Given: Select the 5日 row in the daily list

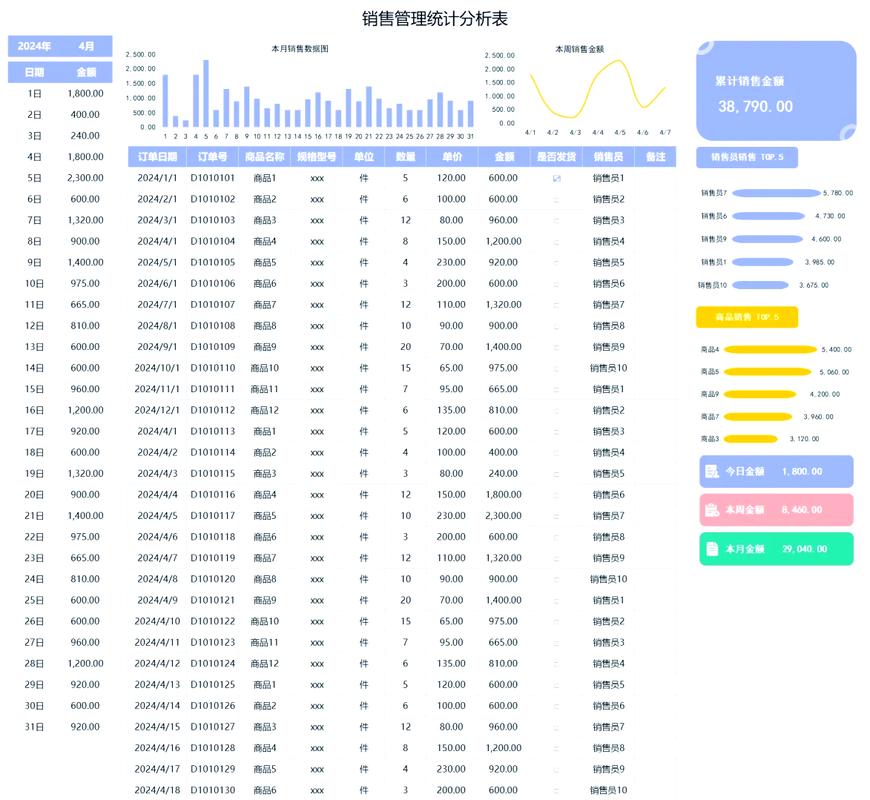Looking at the screenshot, I should (x=60, y=178).
